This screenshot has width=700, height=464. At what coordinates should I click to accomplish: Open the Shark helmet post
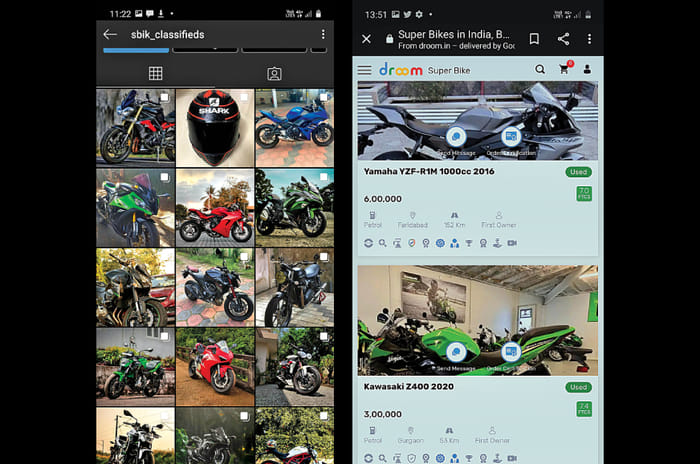[x=213, y=127]
